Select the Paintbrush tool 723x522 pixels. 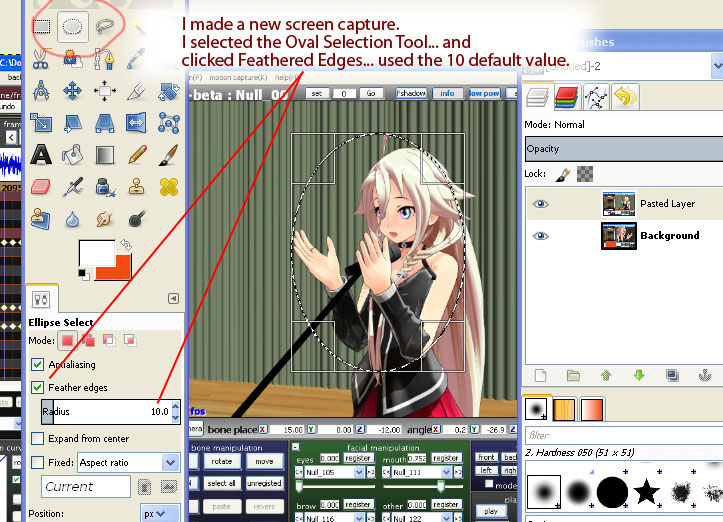[x=169, y=155]
